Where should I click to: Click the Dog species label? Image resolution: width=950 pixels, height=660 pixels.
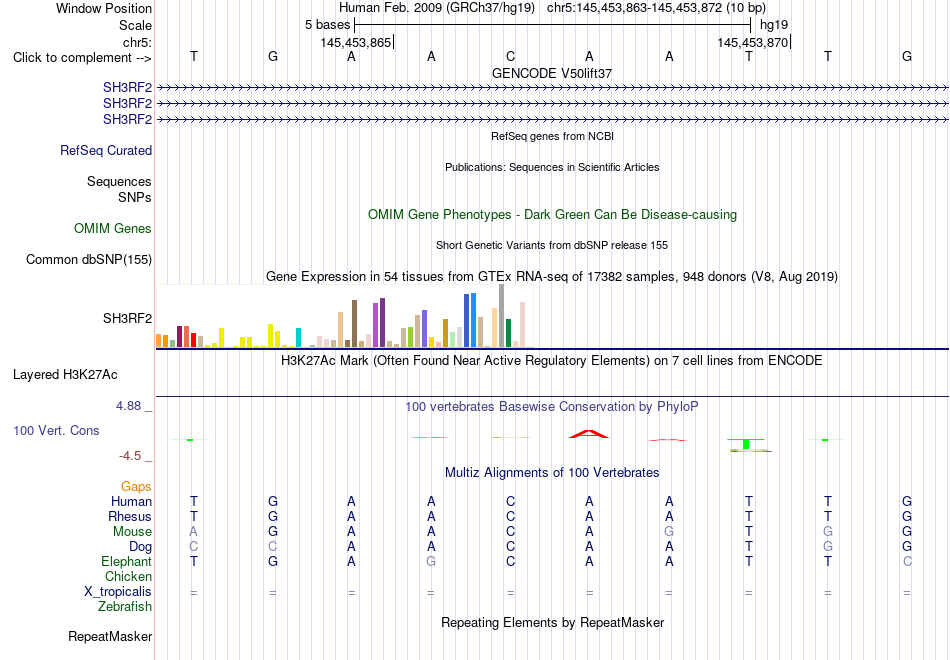point(140,547)
